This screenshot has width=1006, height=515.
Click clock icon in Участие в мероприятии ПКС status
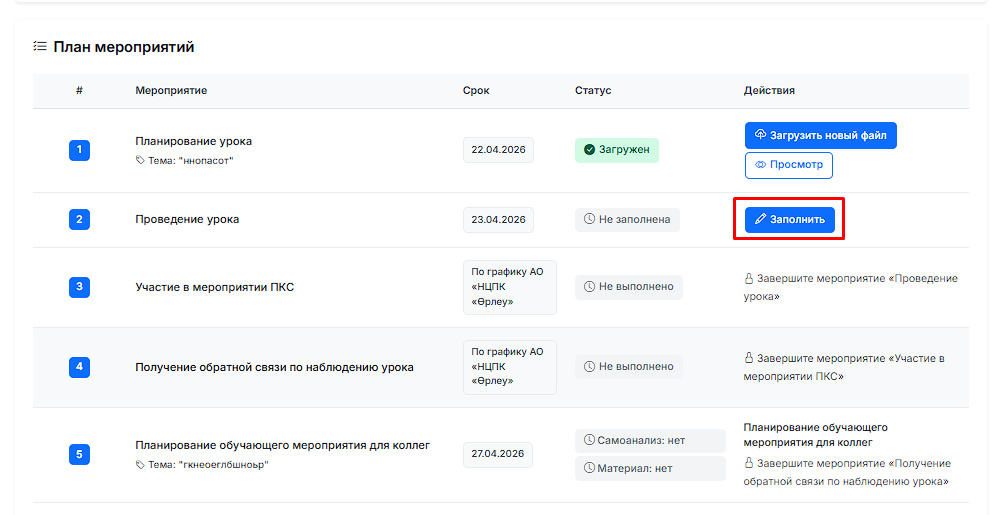point(589,287)
